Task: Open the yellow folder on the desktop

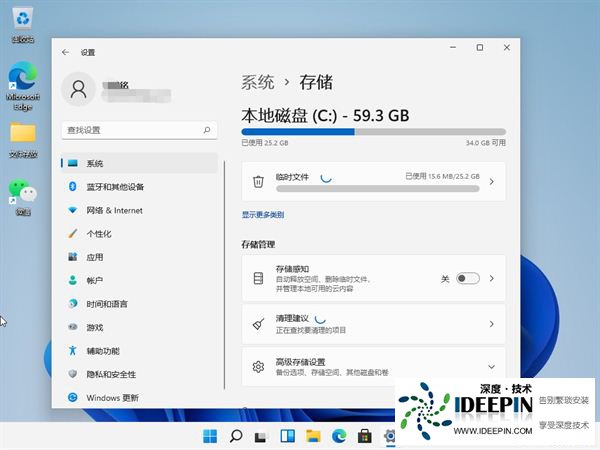Action: pyautogui.click(x=23, y=140)
